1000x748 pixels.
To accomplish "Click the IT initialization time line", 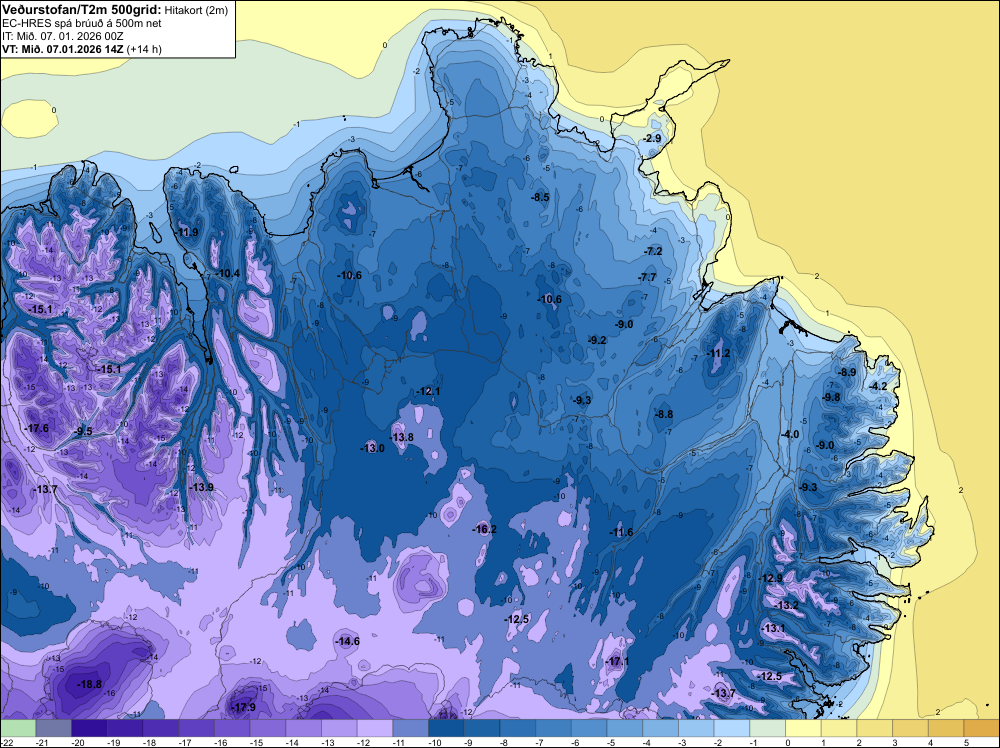I will [x=62, y=36].
